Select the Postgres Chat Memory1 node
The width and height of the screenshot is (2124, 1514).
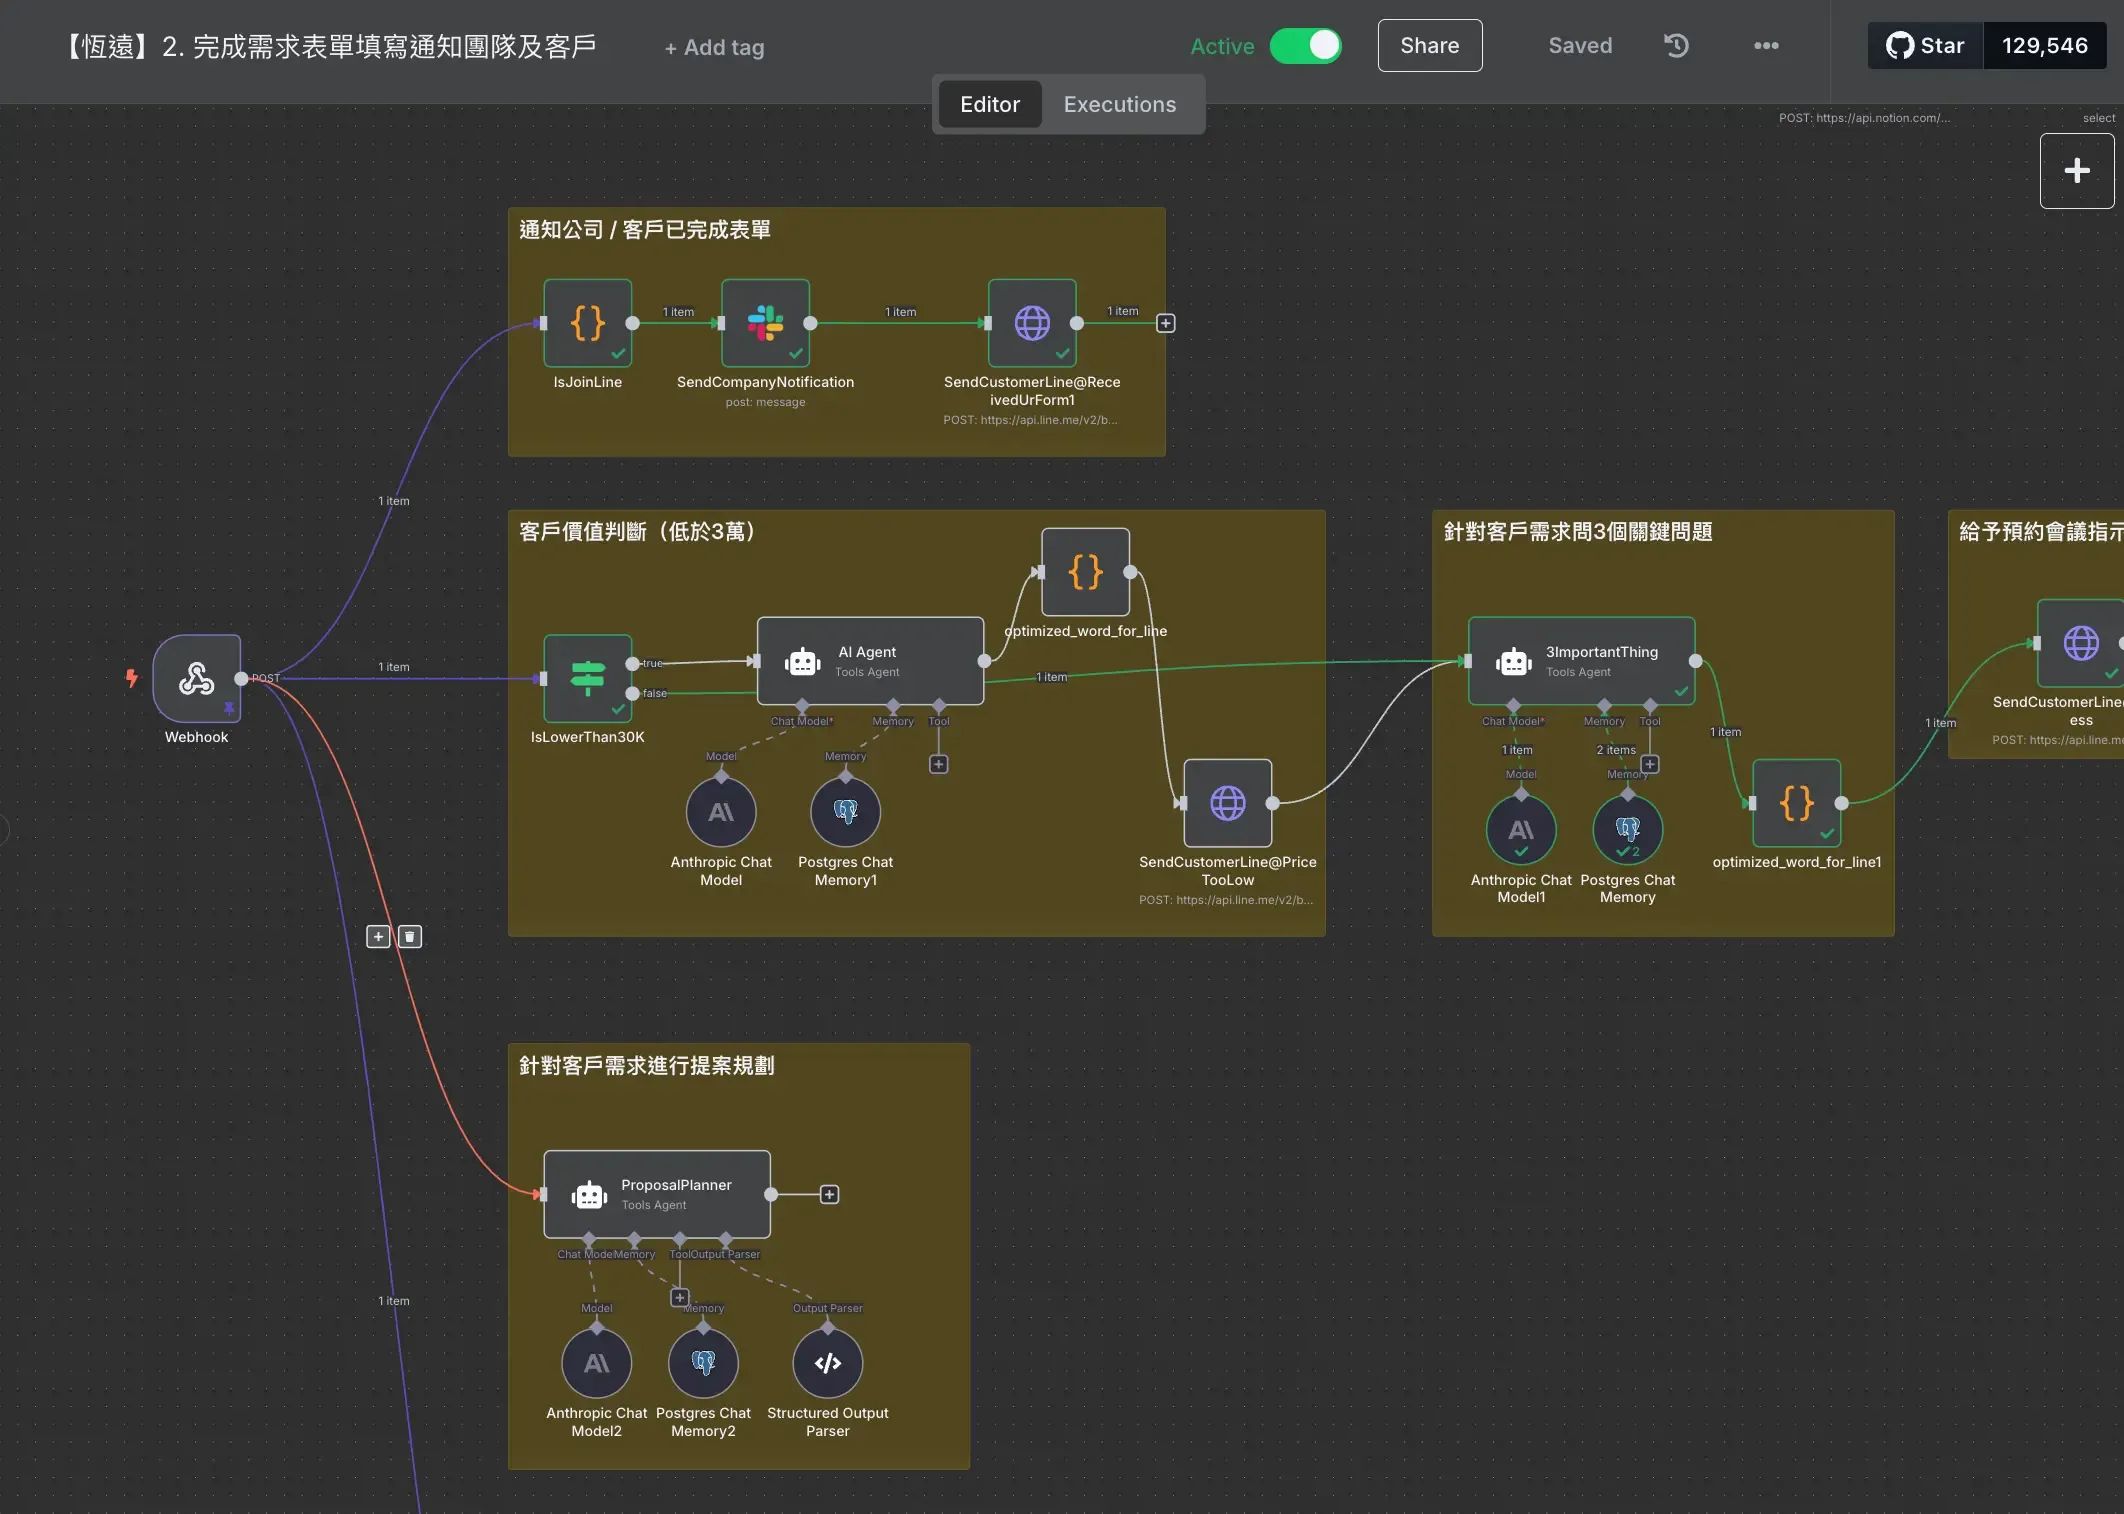[845, 811]
